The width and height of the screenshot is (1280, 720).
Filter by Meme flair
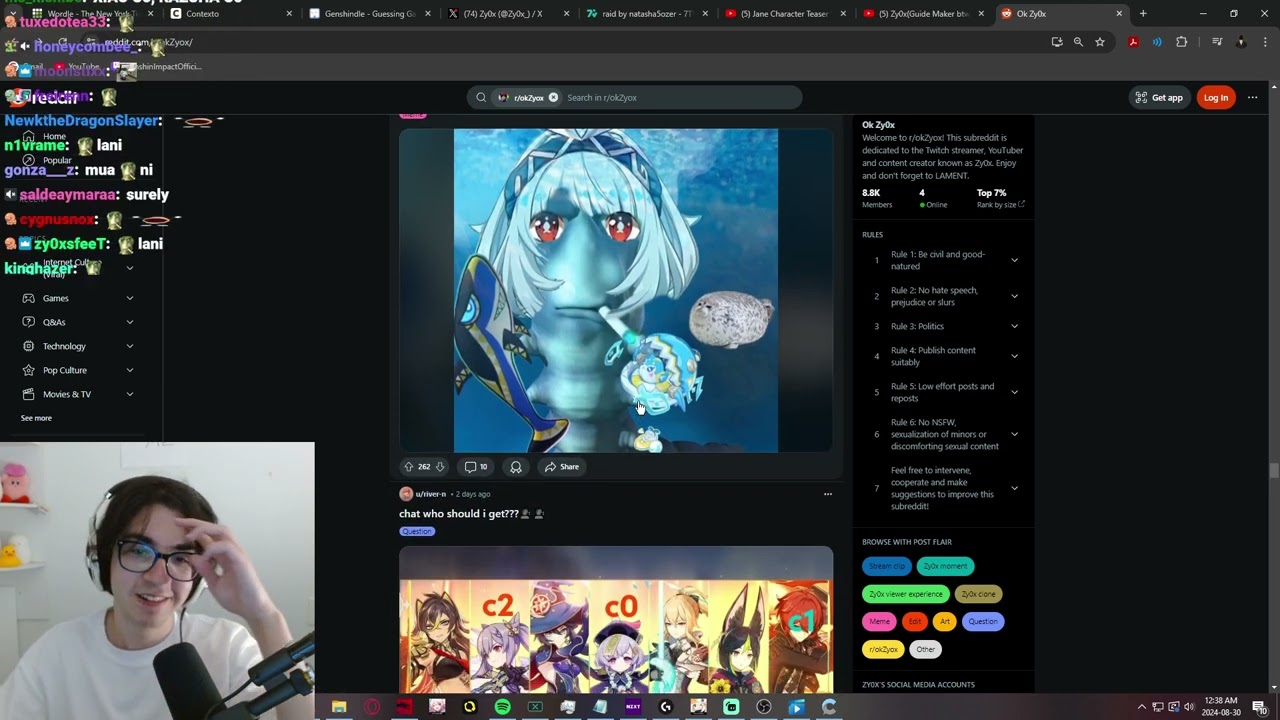tap(879, 622)
